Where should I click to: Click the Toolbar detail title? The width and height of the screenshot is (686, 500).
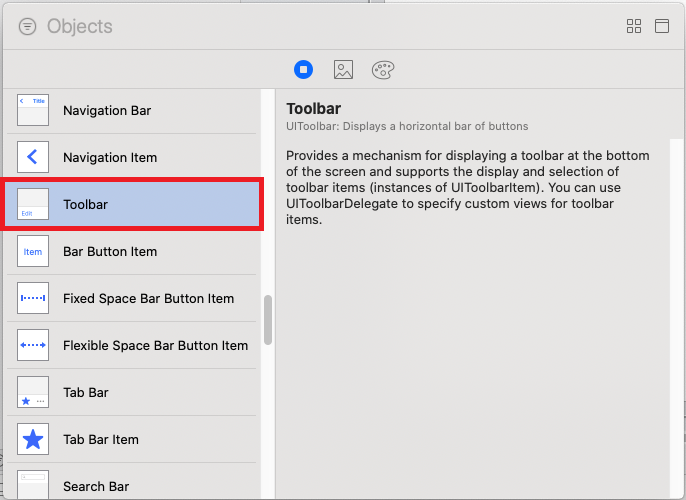(315, 108)
